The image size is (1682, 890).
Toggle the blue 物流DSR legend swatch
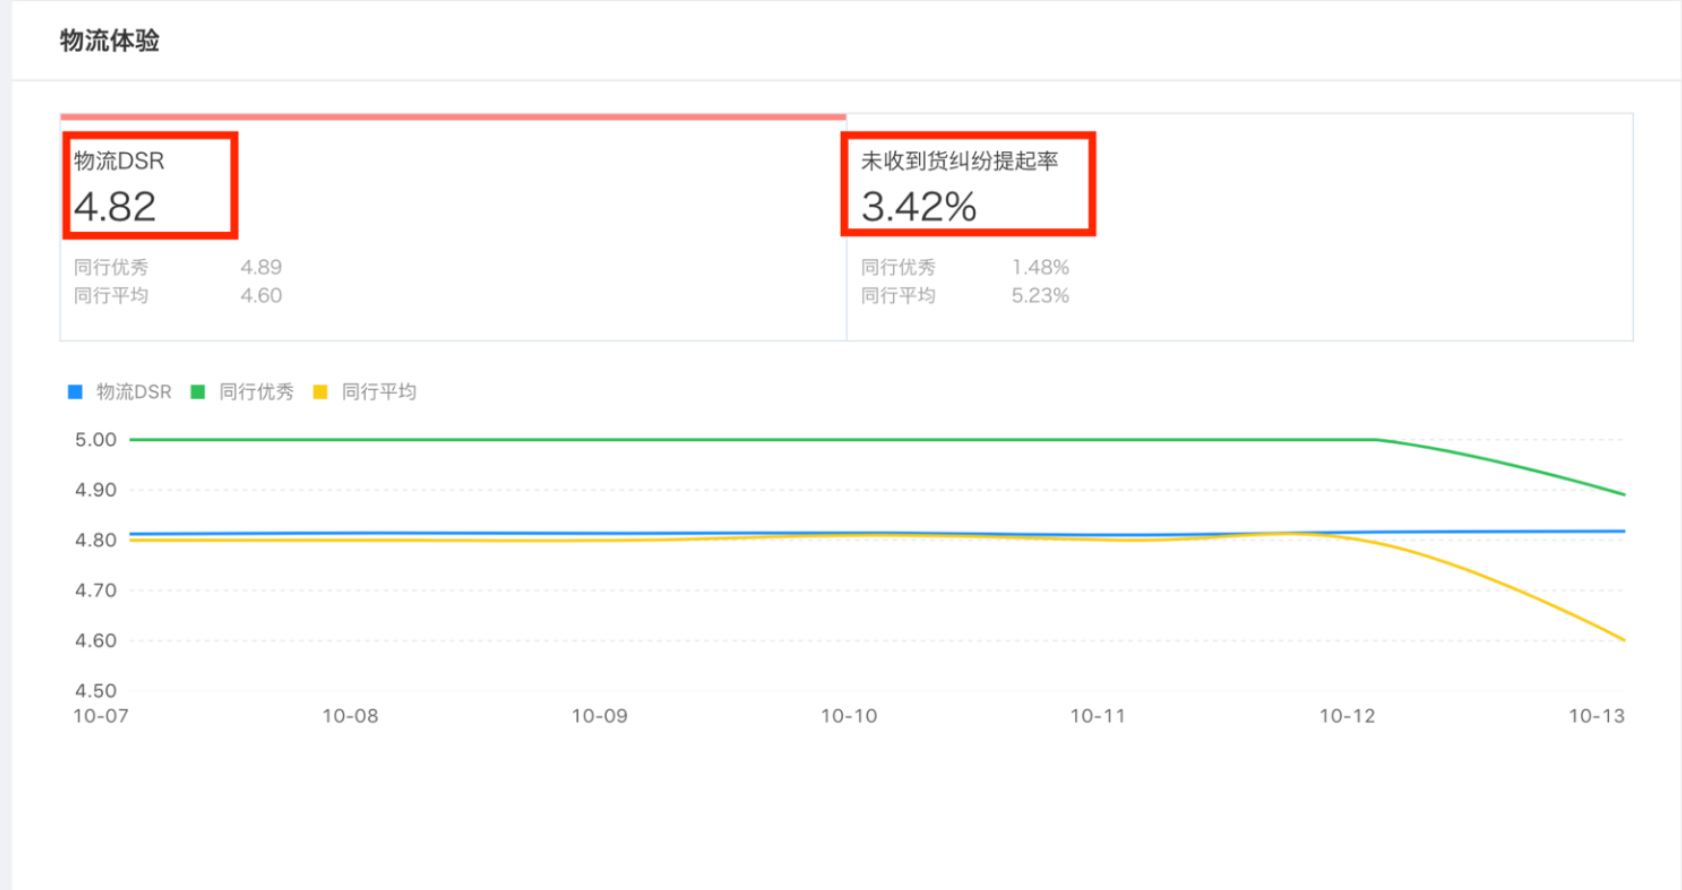coord(75,392)
